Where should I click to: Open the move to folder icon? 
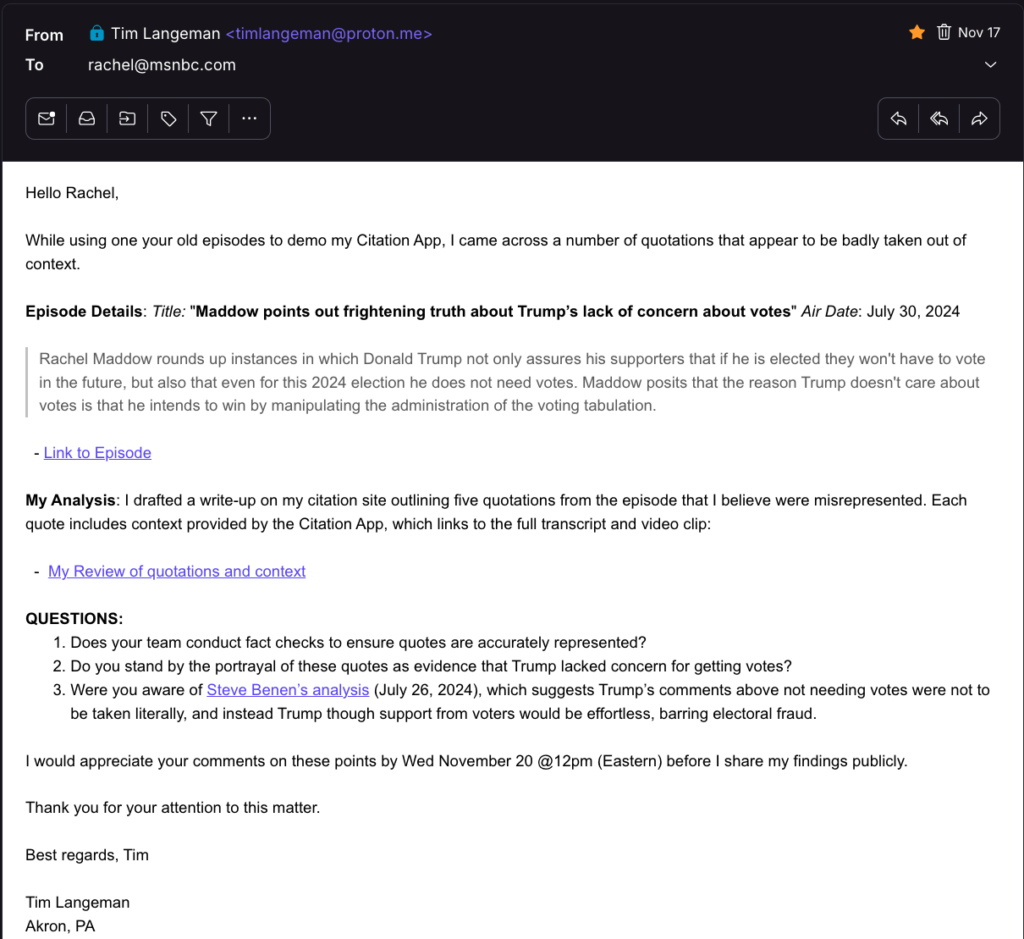(127, 119)
